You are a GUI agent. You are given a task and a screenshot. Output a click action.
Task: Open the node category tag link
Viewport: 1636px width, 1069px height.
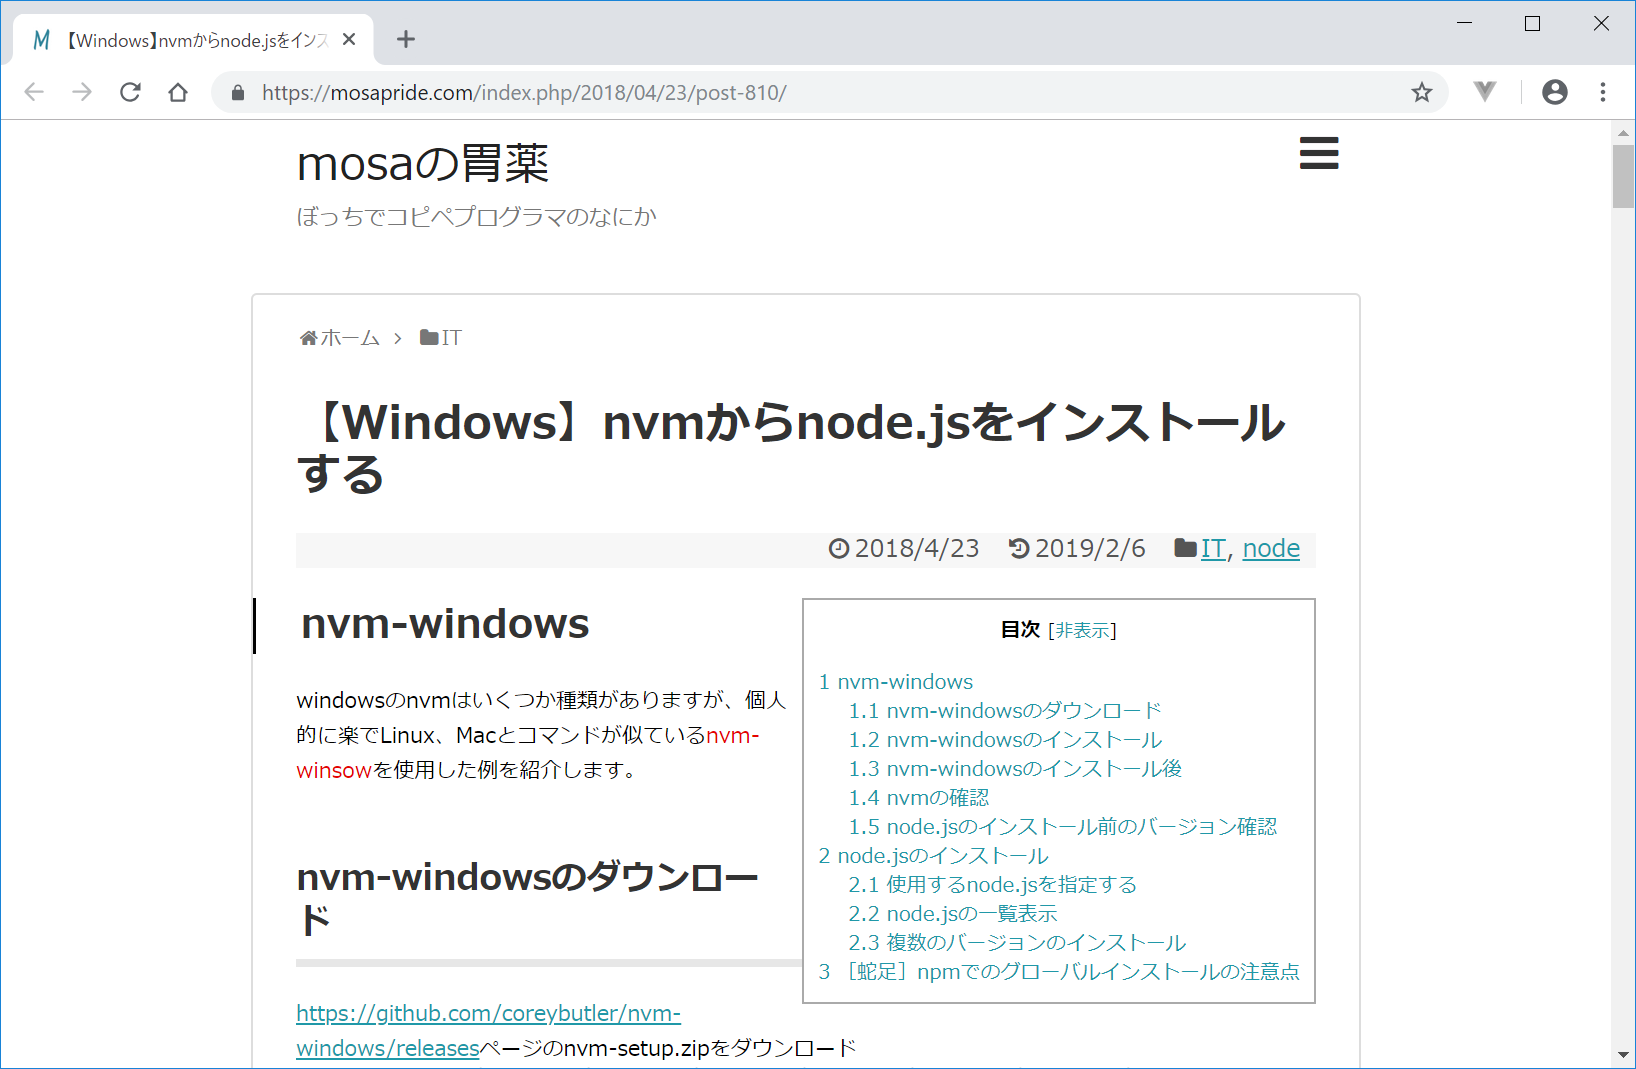pyautogui.click(x=1270, y=549)
